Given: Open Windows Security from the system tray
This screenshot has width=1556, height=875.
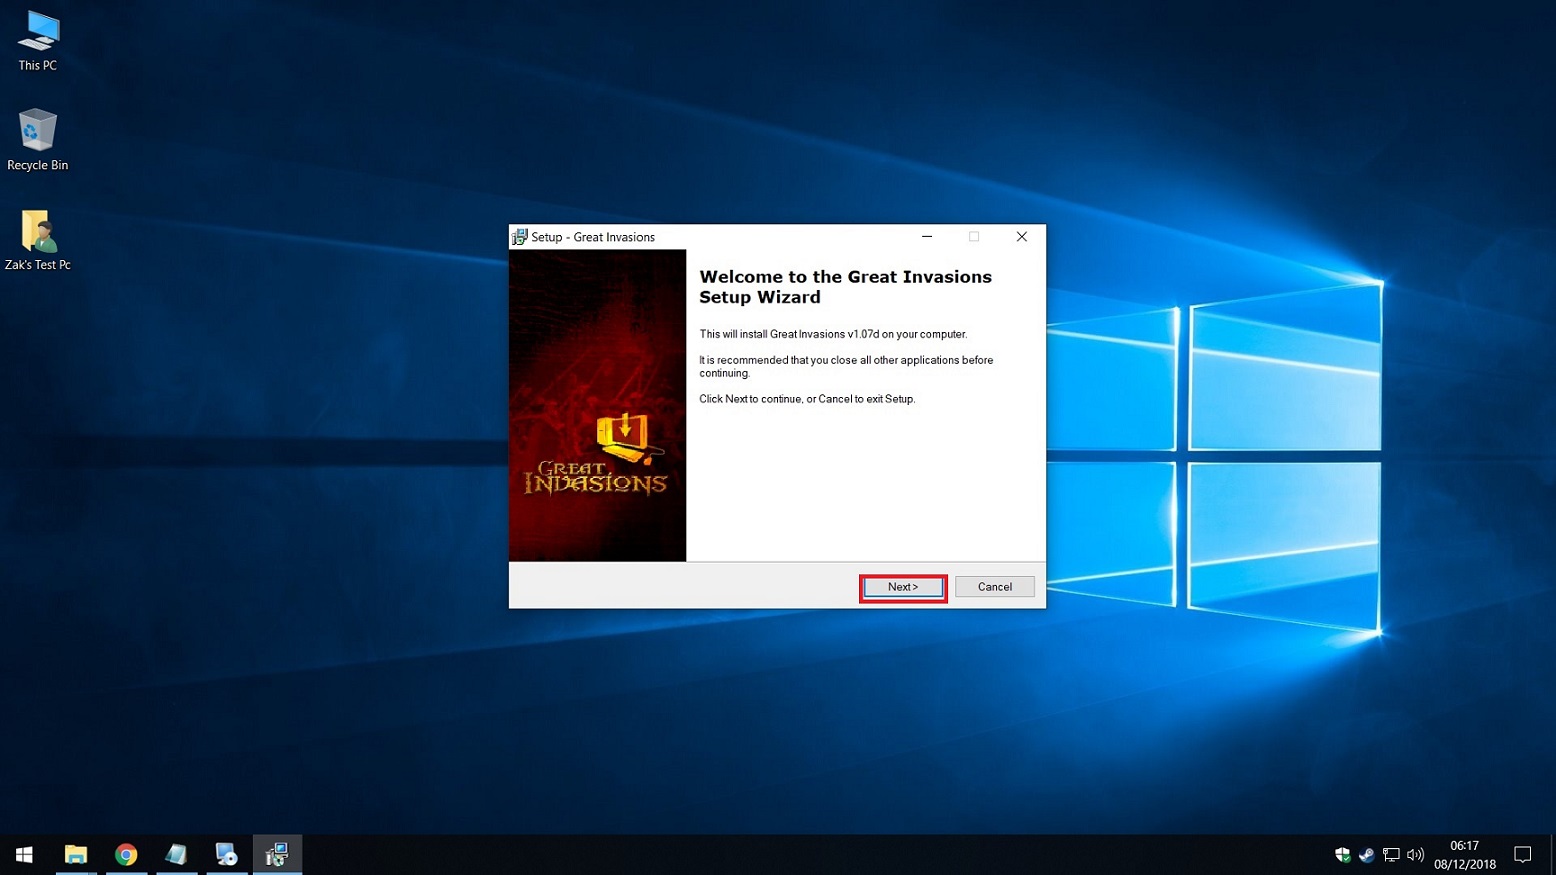Looking at the screenshot, I should [1342, 855].
